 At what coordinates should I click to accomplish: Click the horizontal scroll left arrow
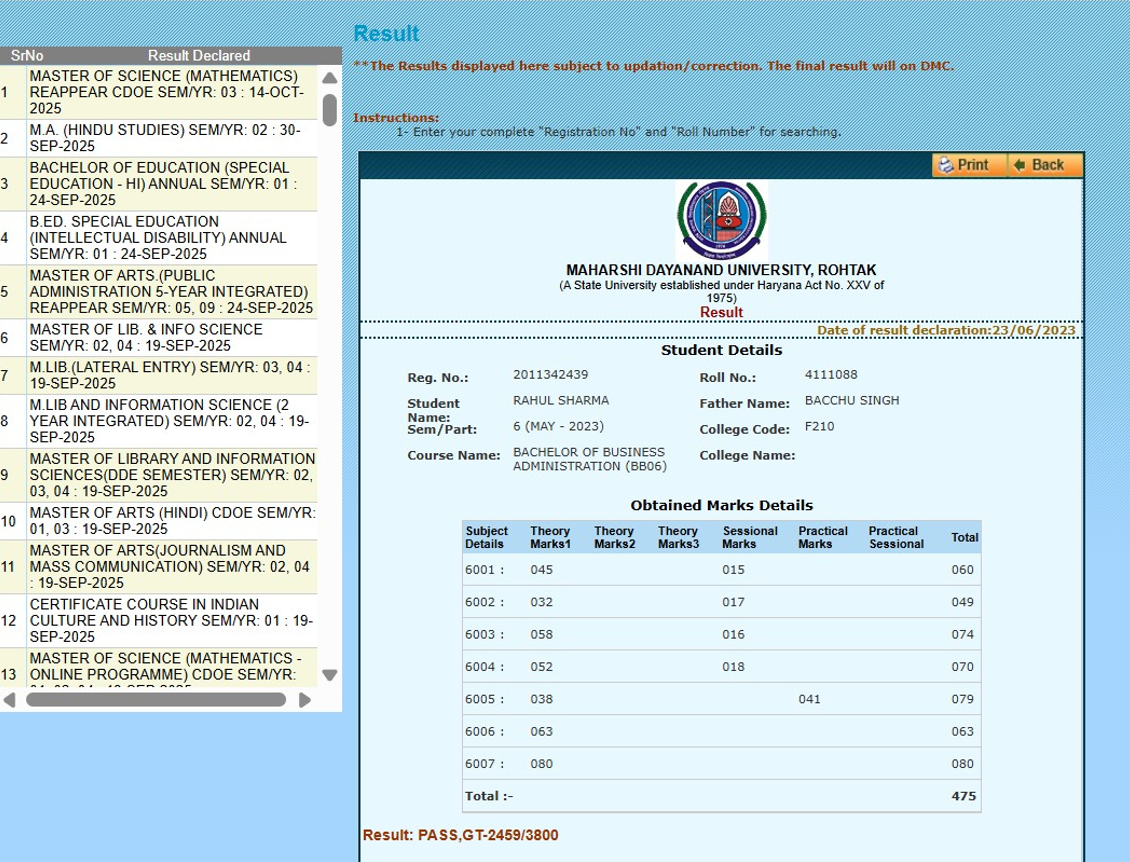(9, 700)
